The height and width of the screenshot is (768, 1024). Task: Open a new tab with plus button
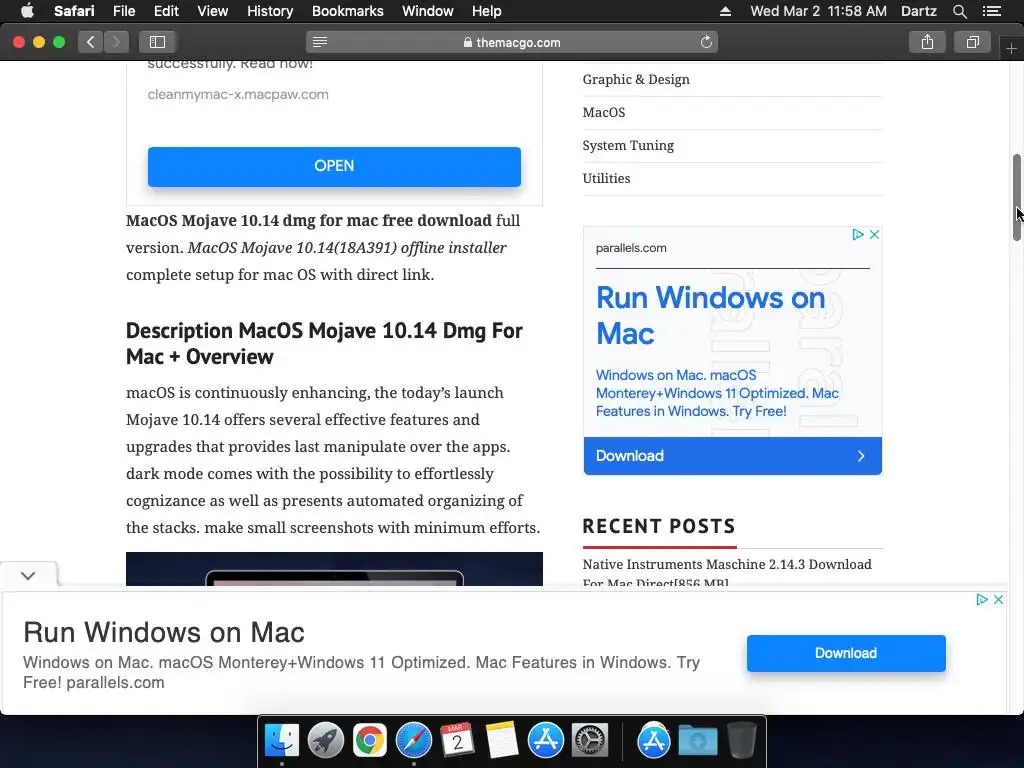click(1011, 48)
